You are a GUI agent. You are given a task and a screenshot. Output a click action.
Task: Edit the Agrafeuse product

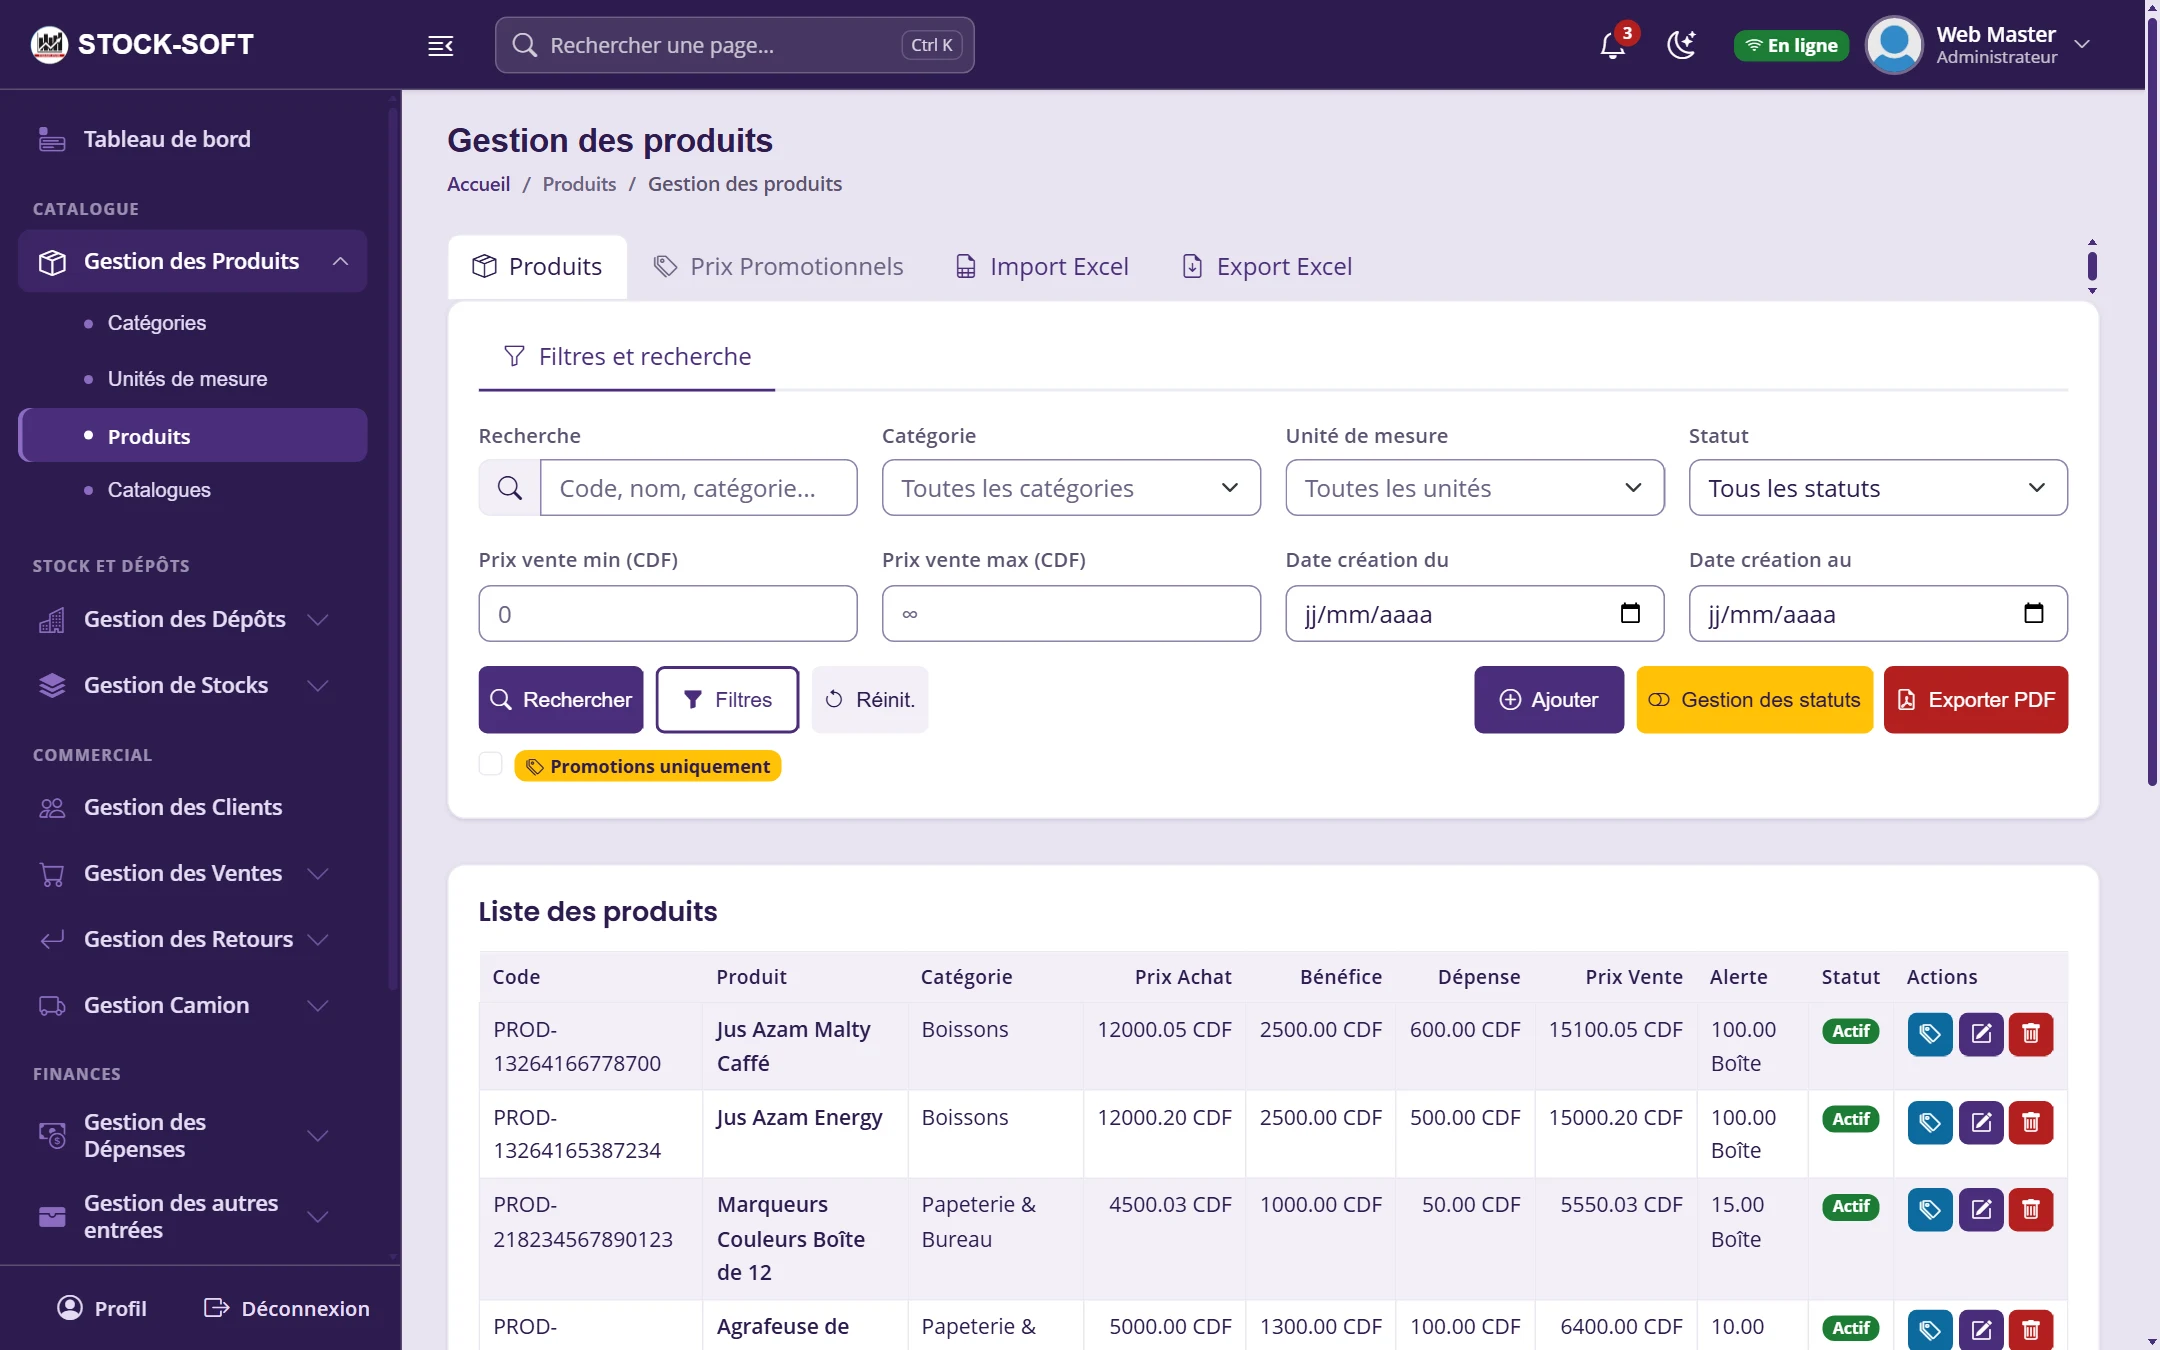tap(1981, 1330)
